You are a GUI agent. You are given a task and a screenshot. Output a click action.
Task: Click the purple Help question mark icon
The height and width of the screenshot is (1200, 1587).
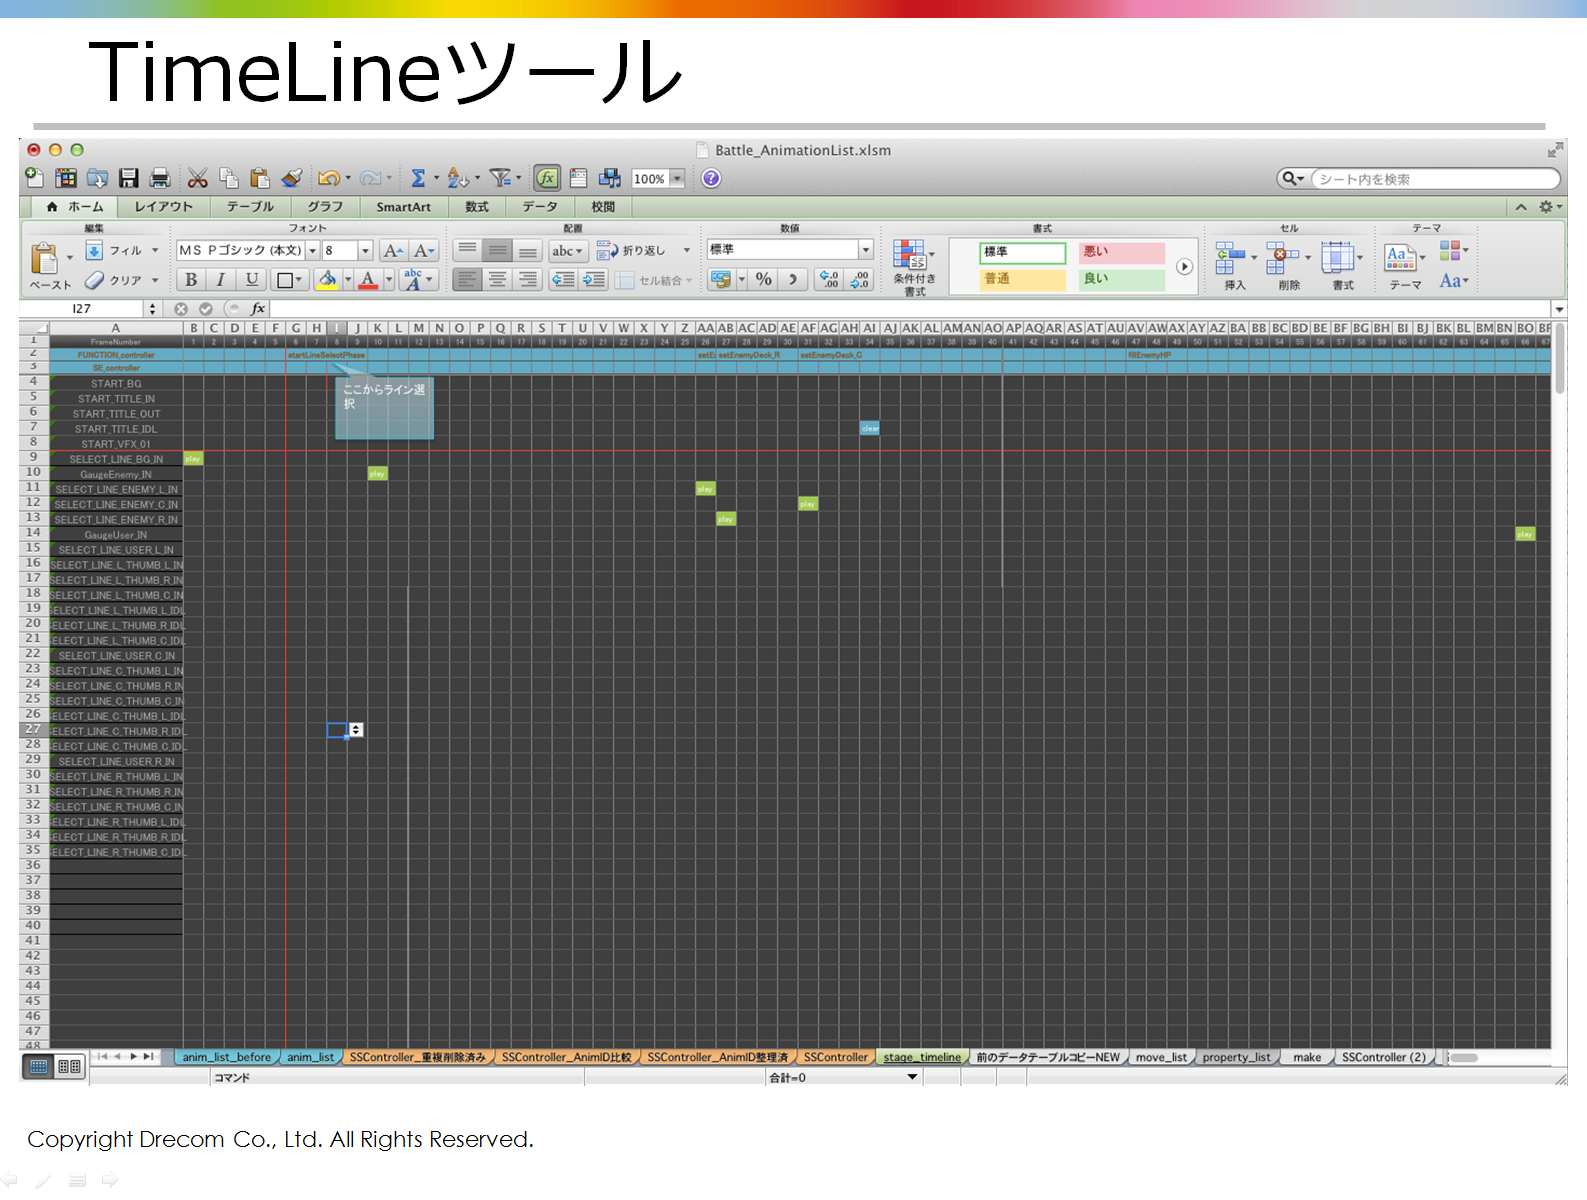711,178
